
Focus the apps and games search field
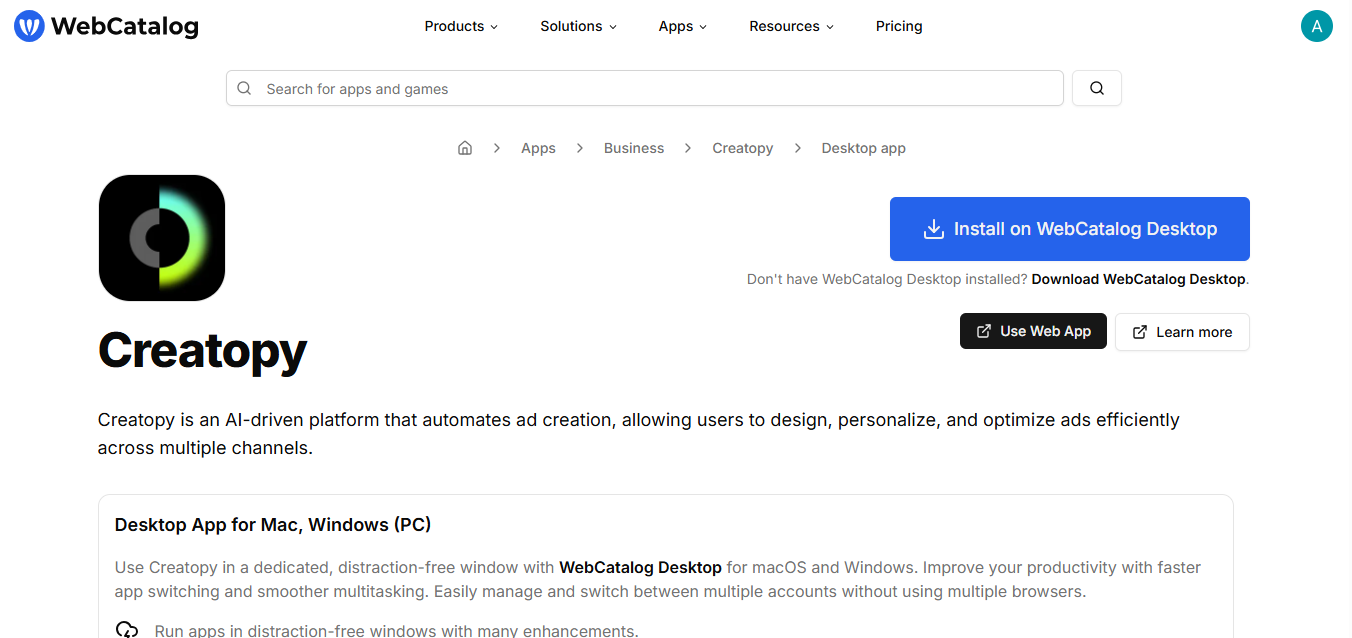[645, 88]
